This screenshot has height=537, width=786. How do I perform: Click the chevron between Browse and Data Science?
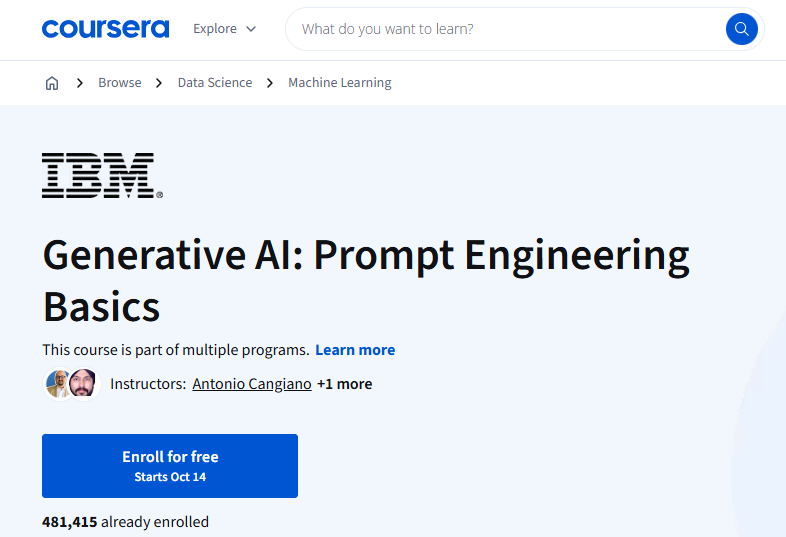[x=159, y=83]
